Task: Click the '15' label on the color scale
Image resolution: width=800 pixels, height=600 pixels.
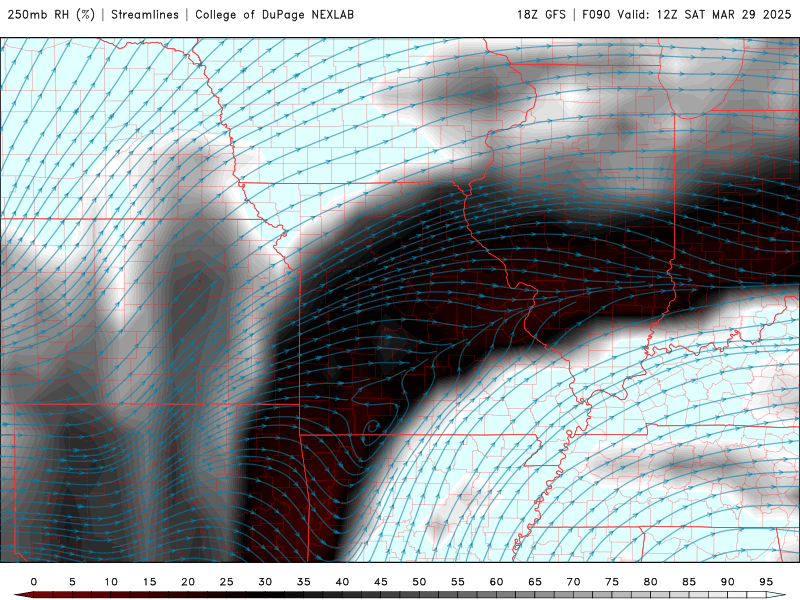Action: [x=149, y=582]
